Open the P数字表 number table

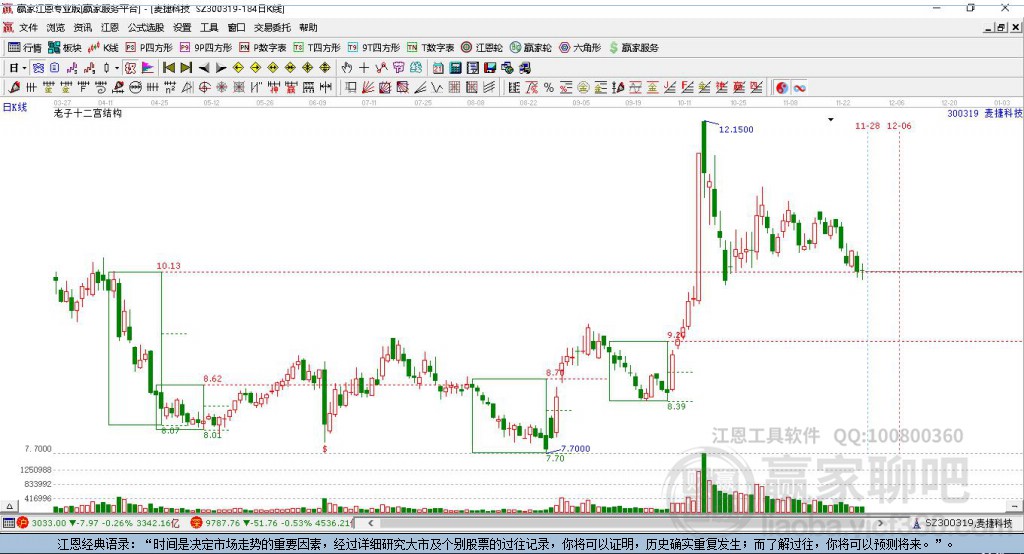(x=263, y=48)
